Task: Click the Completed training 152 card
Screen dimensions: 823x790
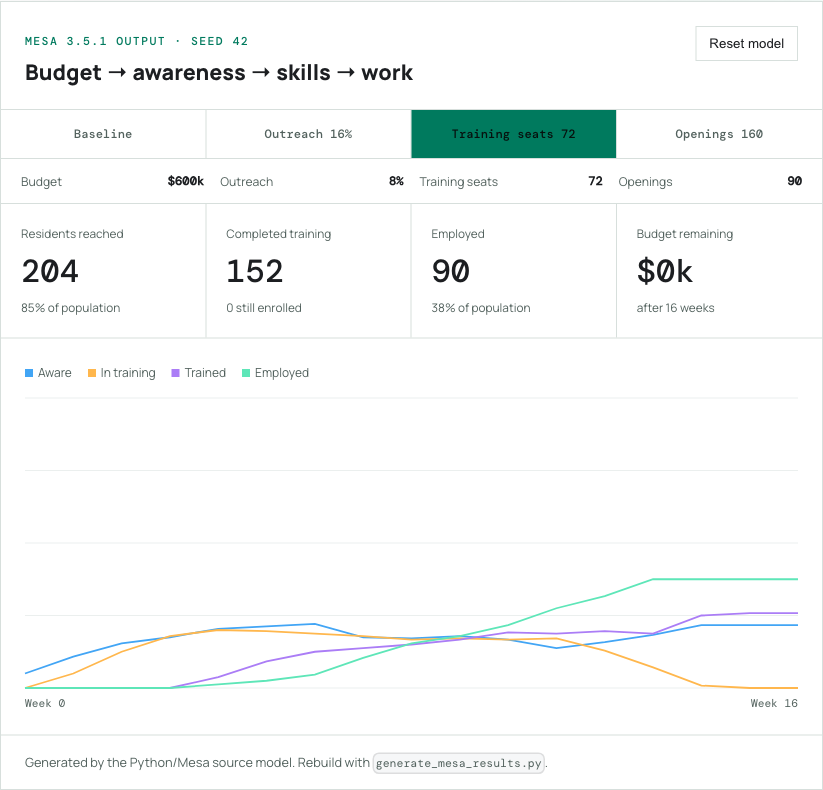Action: (308, 271)
